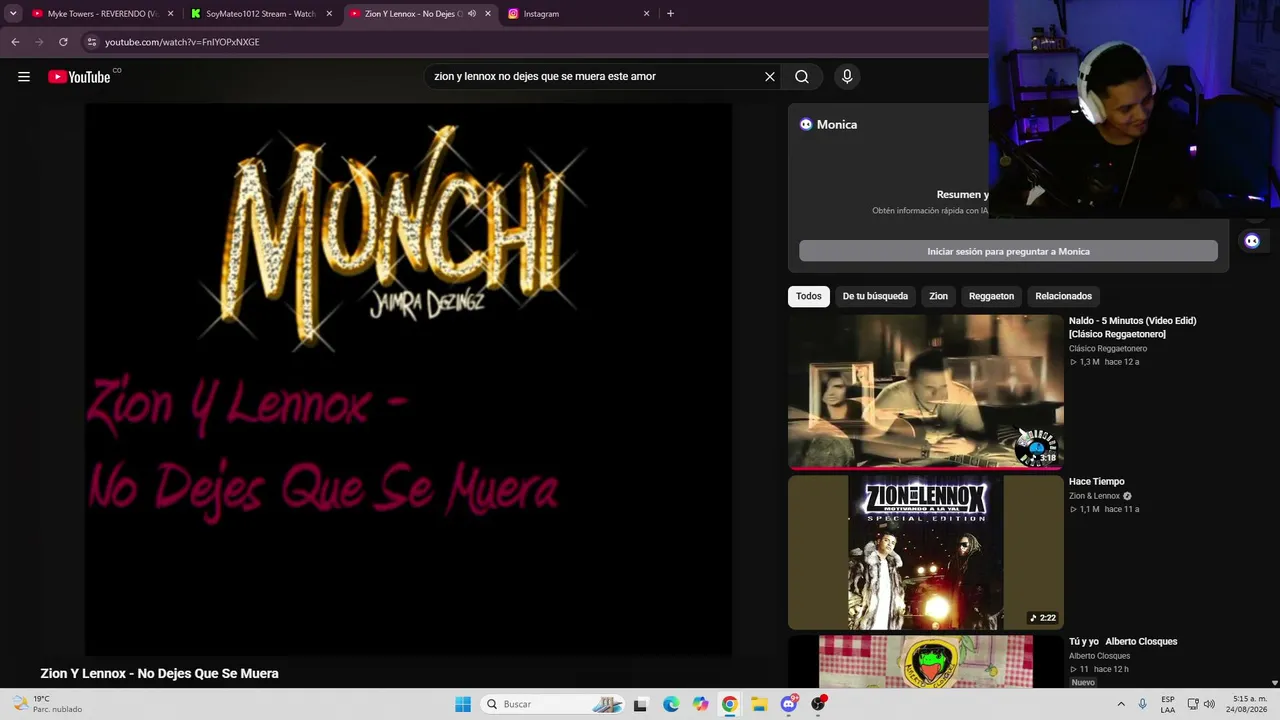Select the 'Zion' filter chip
This screenshot has width=1280, height=720.
point(938,296)
